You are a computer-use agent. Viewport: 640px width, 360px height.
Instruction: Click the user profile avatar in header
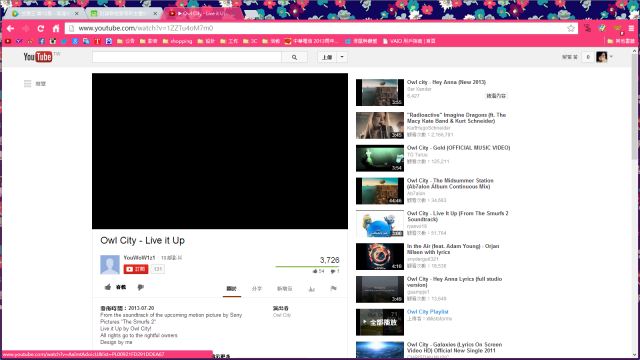coord(602,57)
